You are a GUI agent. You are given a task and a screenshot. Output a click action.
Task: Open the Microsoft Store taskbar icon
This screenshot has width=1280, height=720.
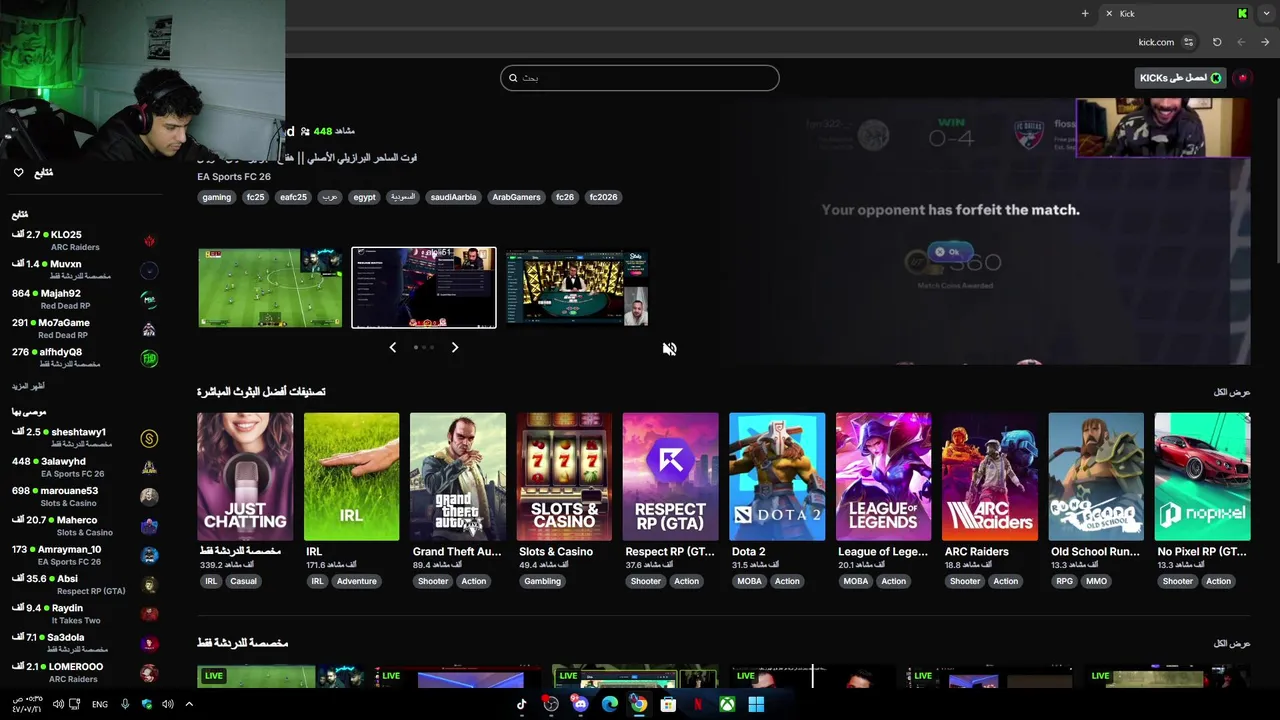tap(668, 704)
